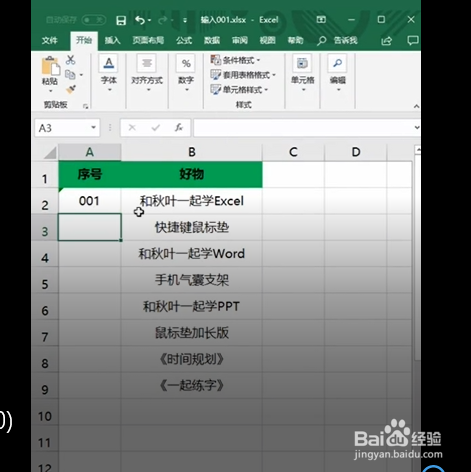Click the Select All corner triangle
Image resolution: width=471 pixels, height=472 pixels.
point(50,153)
